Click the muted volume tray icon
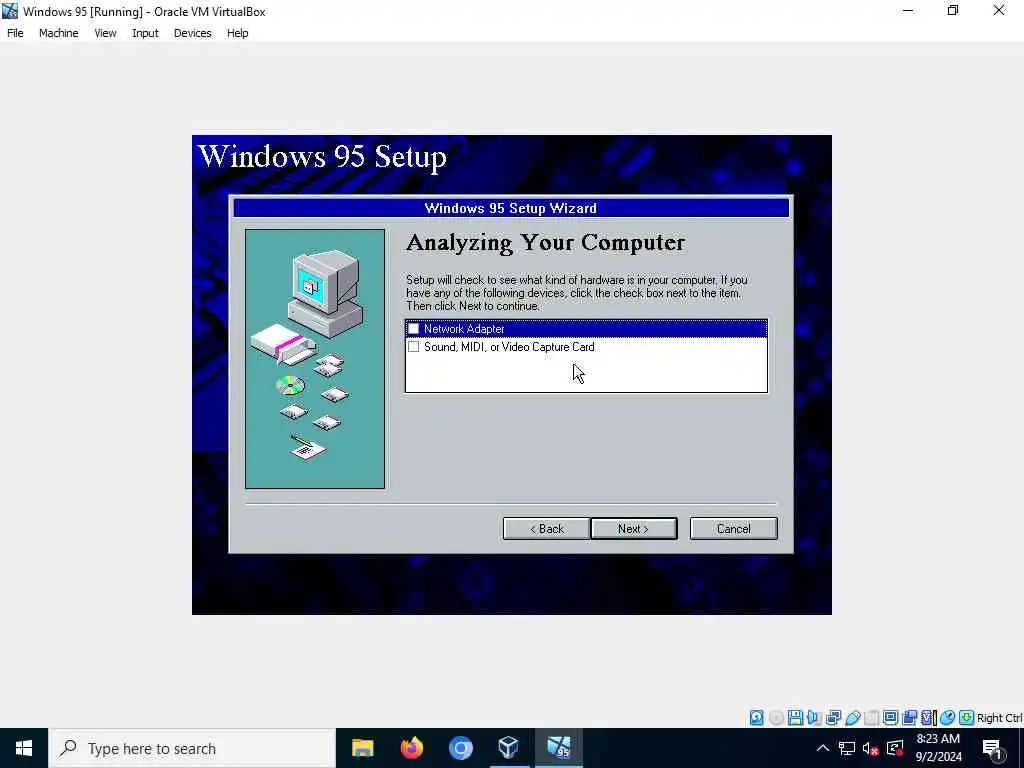This screenshot has width=1024, height=768. click(x=871, y=748)
